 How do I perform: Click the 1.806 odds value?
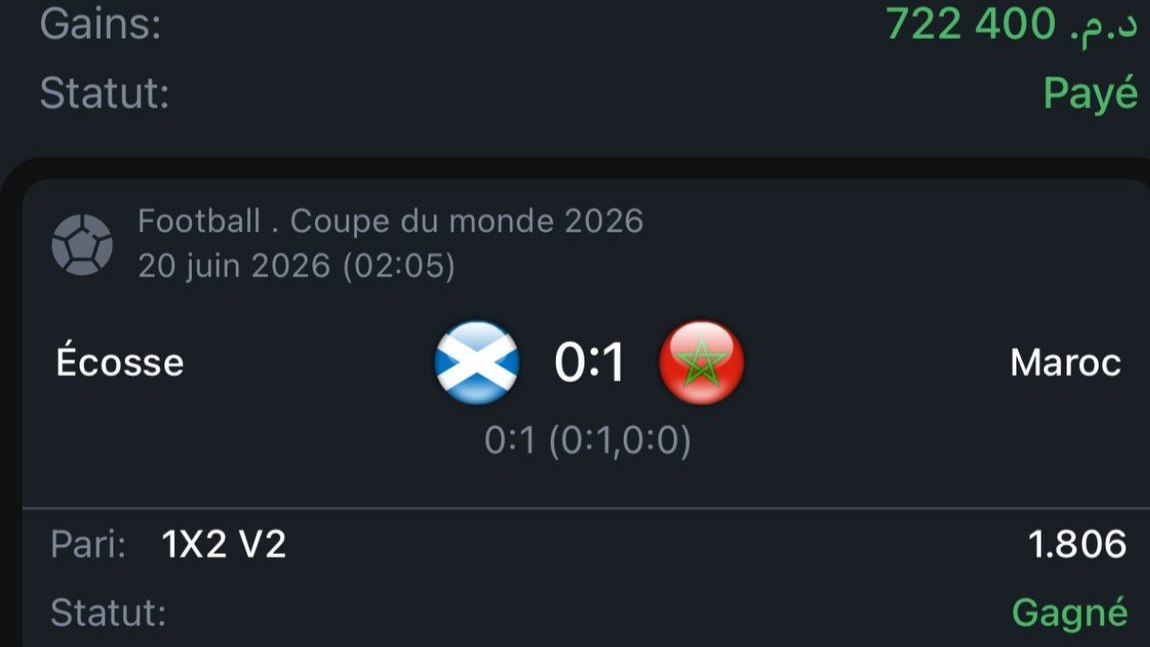coord(1077,544)
